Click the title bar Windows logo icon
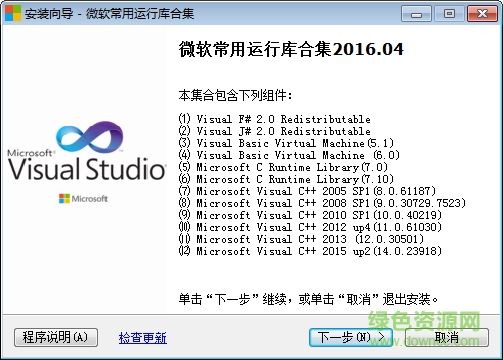Screen dimensions: 503x360 click(x=12, y=13)
